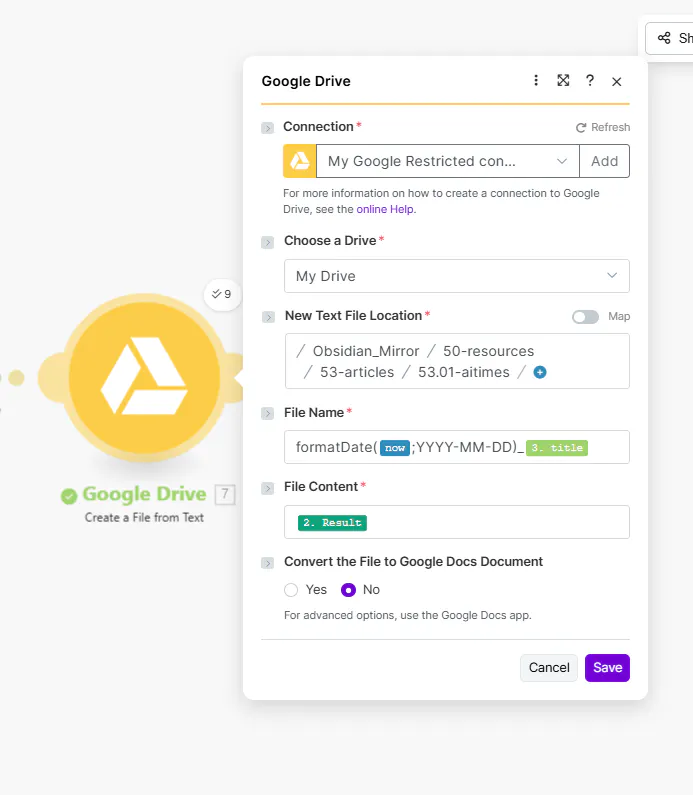Image resolution: width=693 pixels, height=795 pixels.
Task: Open the online Help link
Action: tap(385, 209)
